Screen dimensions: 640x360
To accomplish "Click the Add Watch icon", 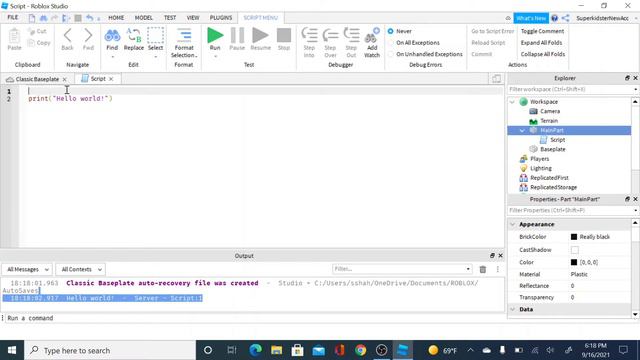I will click(x=372, y=36).
